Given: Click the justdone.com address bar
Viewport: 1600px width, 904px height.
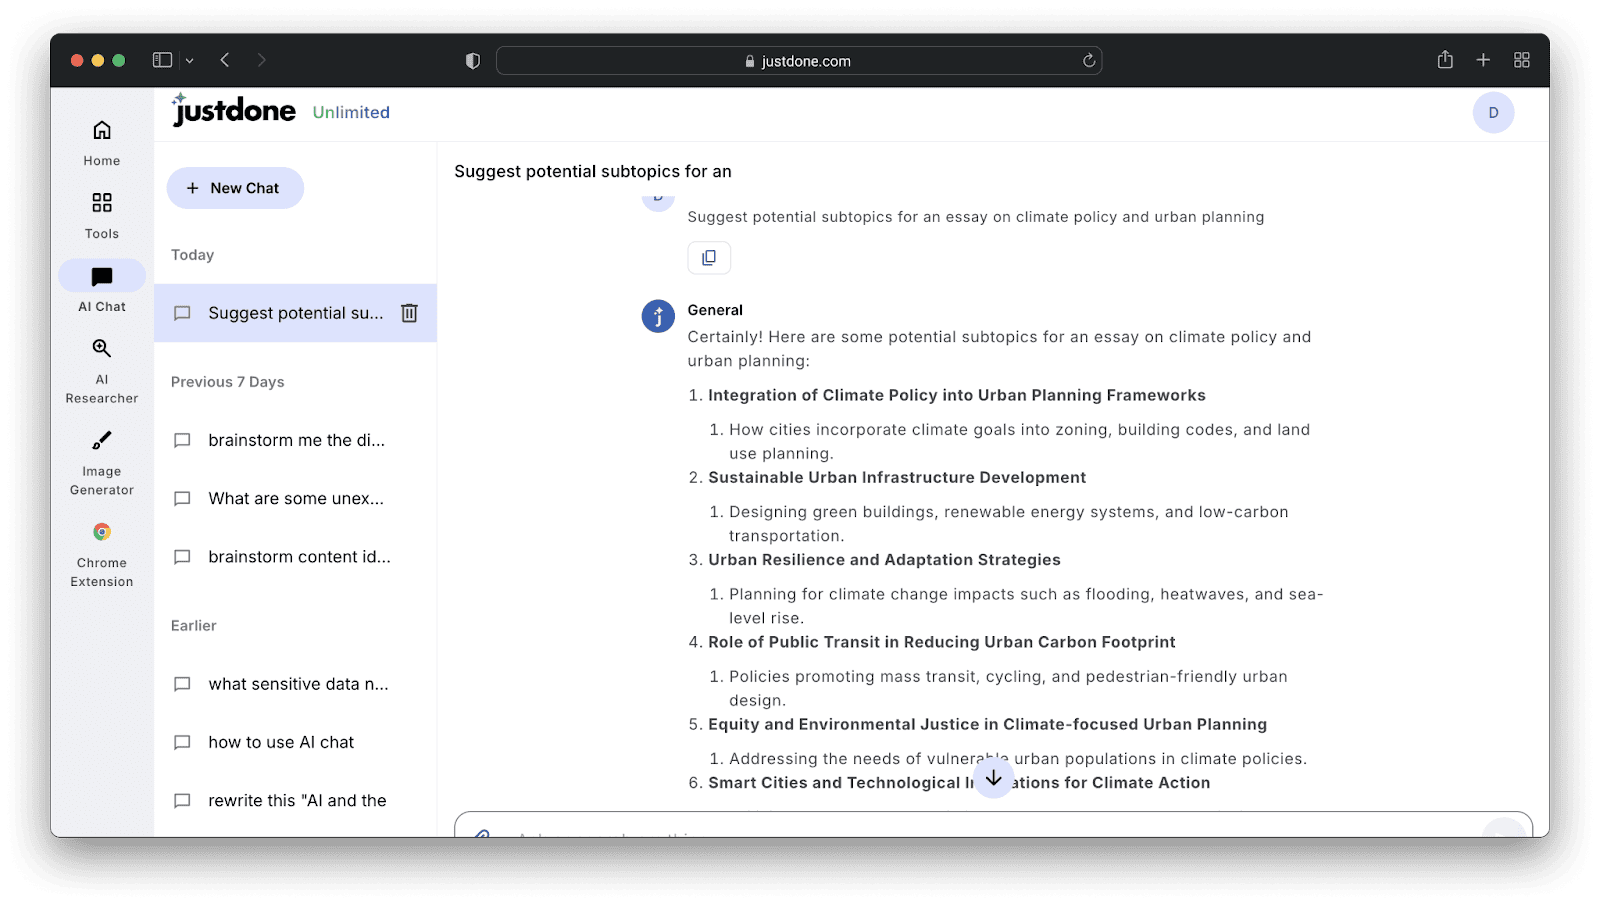Looking at the screenshot, I should click(x=798, y=61).
